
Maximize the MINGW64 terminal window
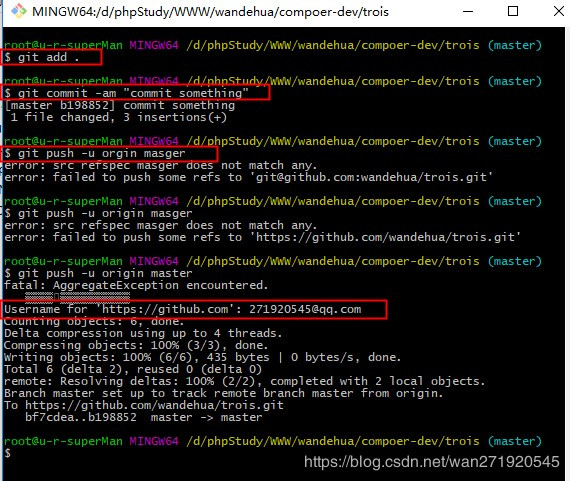click(x=513, y=11)
